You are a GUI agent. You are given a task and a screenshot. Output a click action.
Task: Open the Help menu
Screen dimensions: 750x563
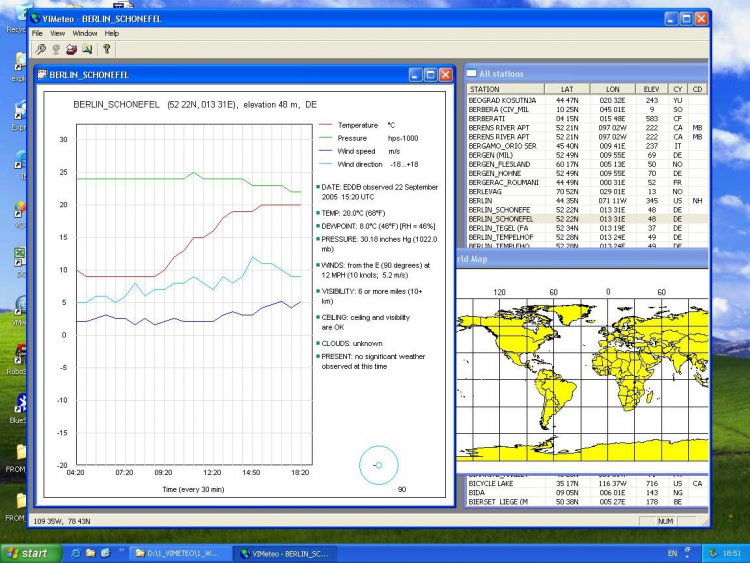(x=111, y=33)
